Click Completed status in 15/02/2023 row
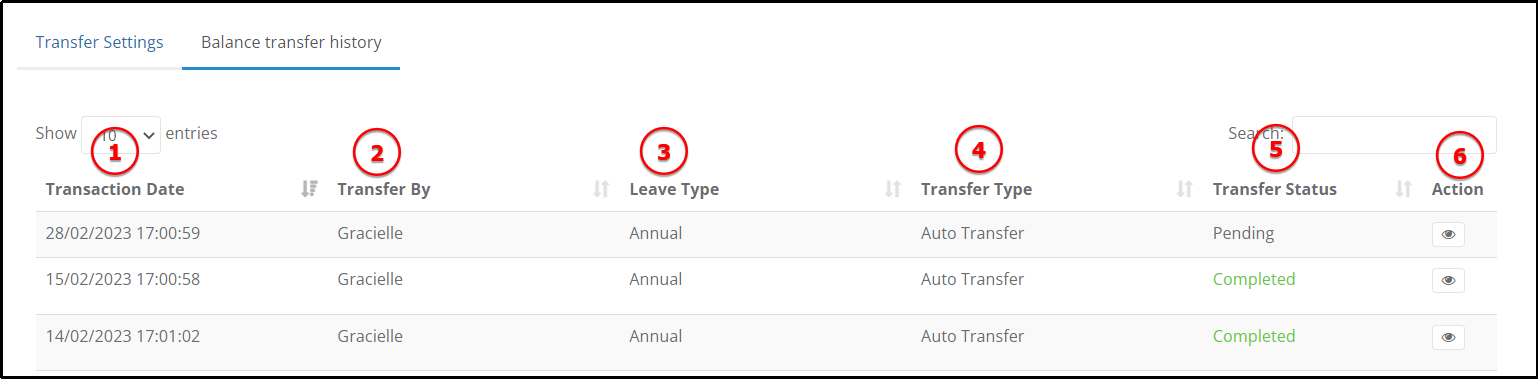This screenshot has width=1538, height=379. pyautogui.click(x=1254, y=279)
